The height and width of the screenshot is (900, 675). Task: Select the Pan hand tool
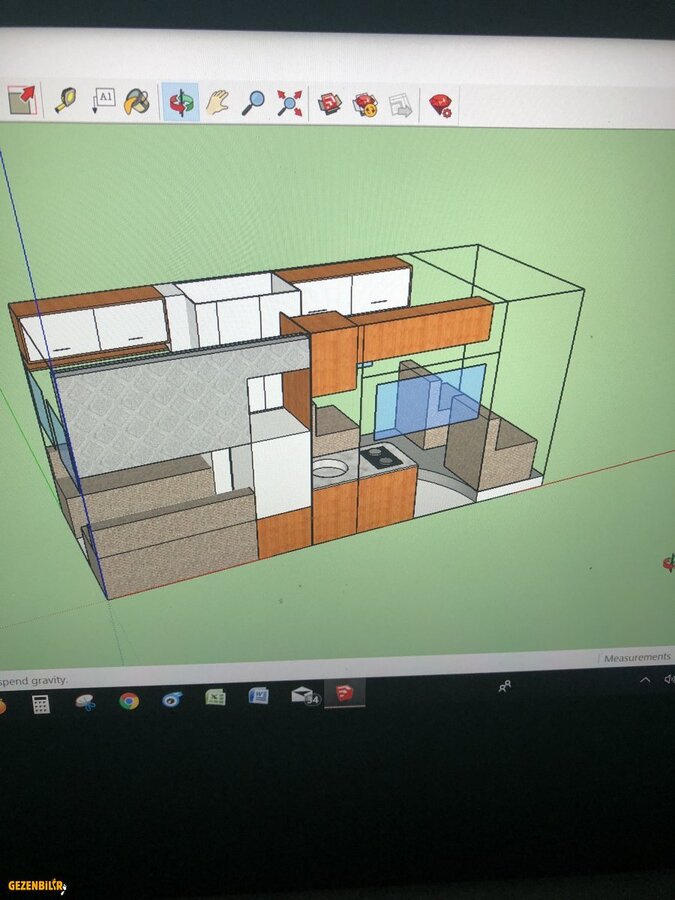[217, 102]
